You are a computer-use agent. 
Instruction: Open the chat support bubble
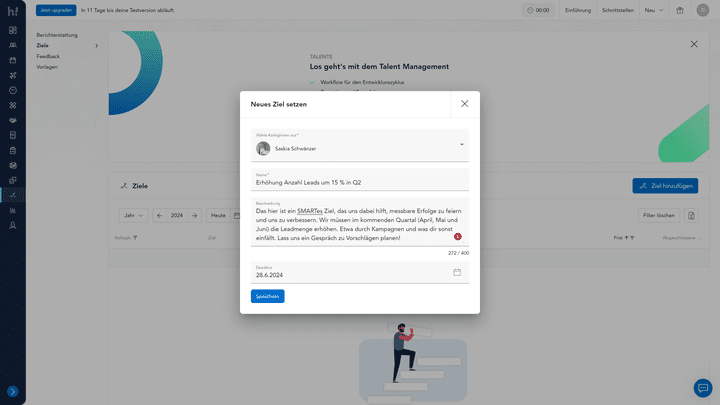pos(703,388)
